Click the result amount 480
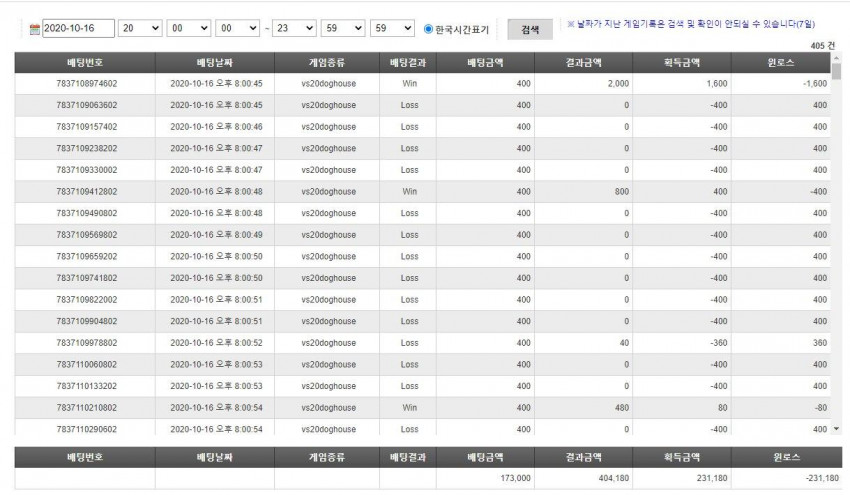Screen dimensions: 850x495 click(622, 408)
